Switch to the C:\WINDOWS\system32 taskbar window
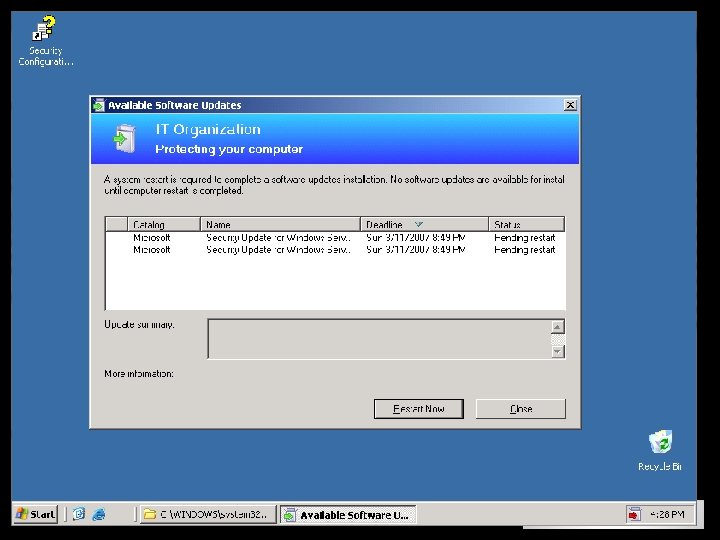Viewport: 720px width, 540px height. (208, 514)
